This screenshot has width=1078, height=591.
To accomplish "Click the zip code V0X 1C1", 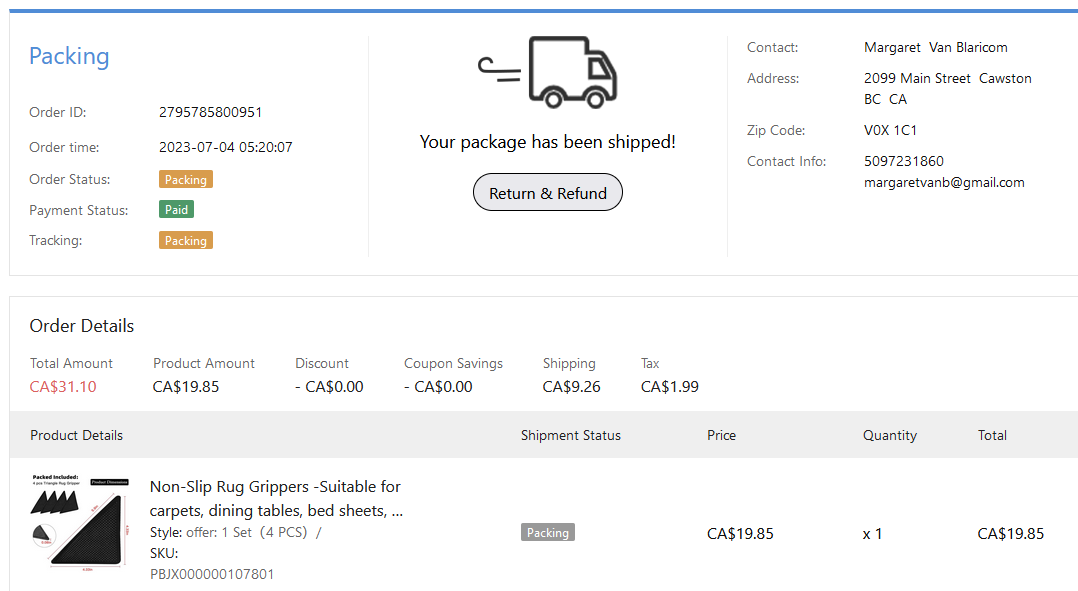I will click(890, 130).
